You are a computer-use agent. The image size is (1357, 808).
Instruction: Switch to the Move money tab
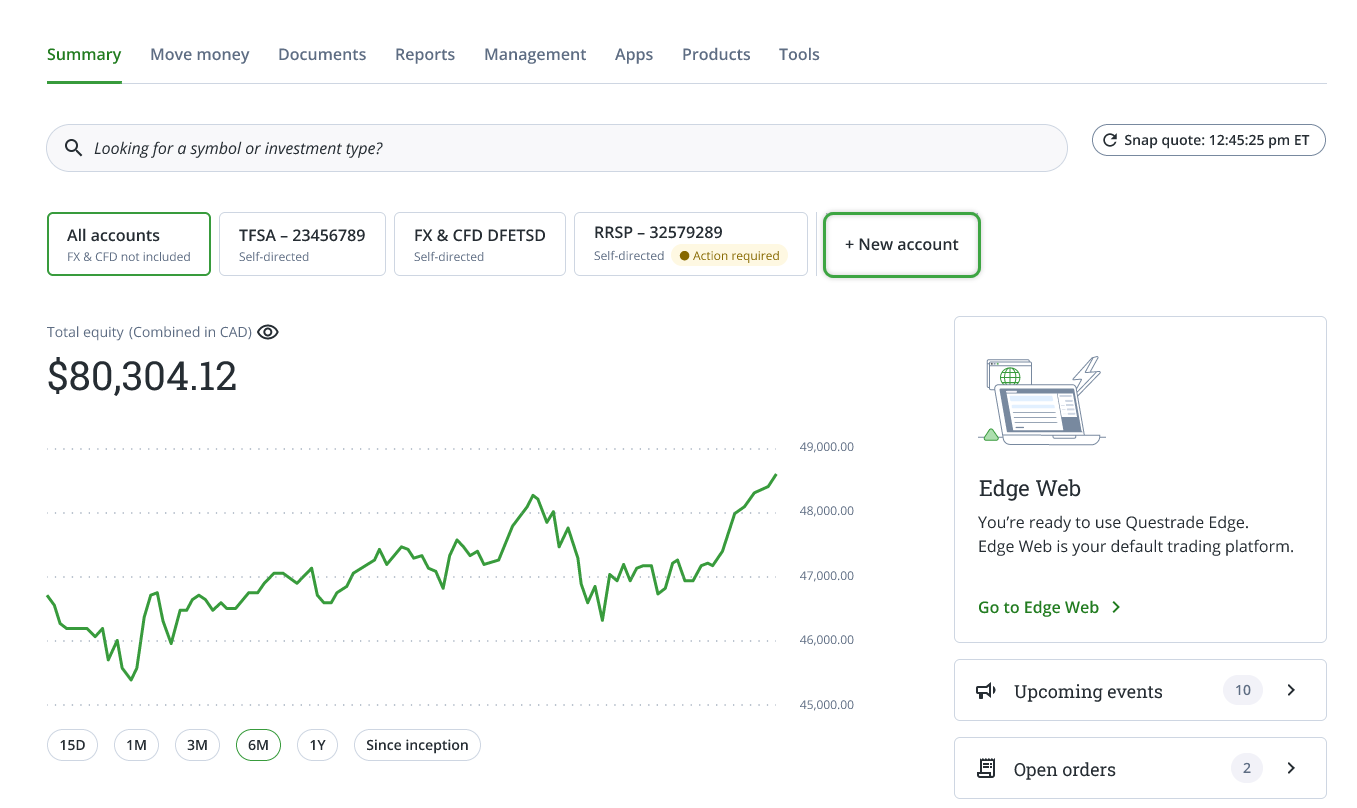click(199, 54)
